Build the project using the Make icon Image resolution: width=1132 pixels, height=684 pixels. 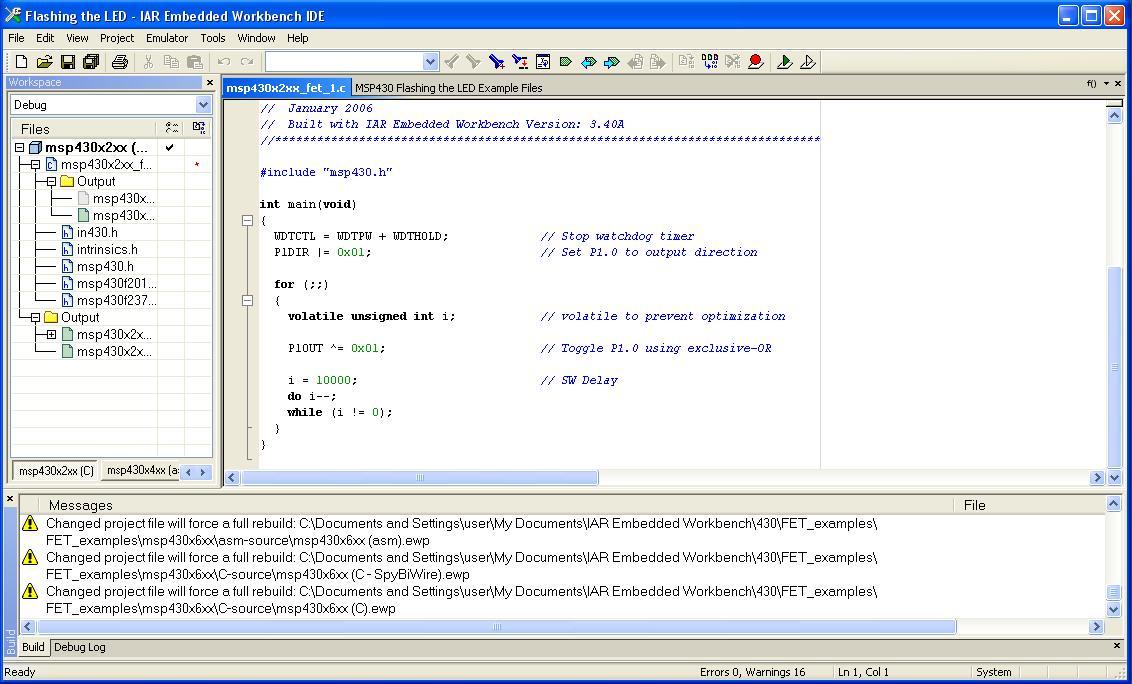pos(710,62)
